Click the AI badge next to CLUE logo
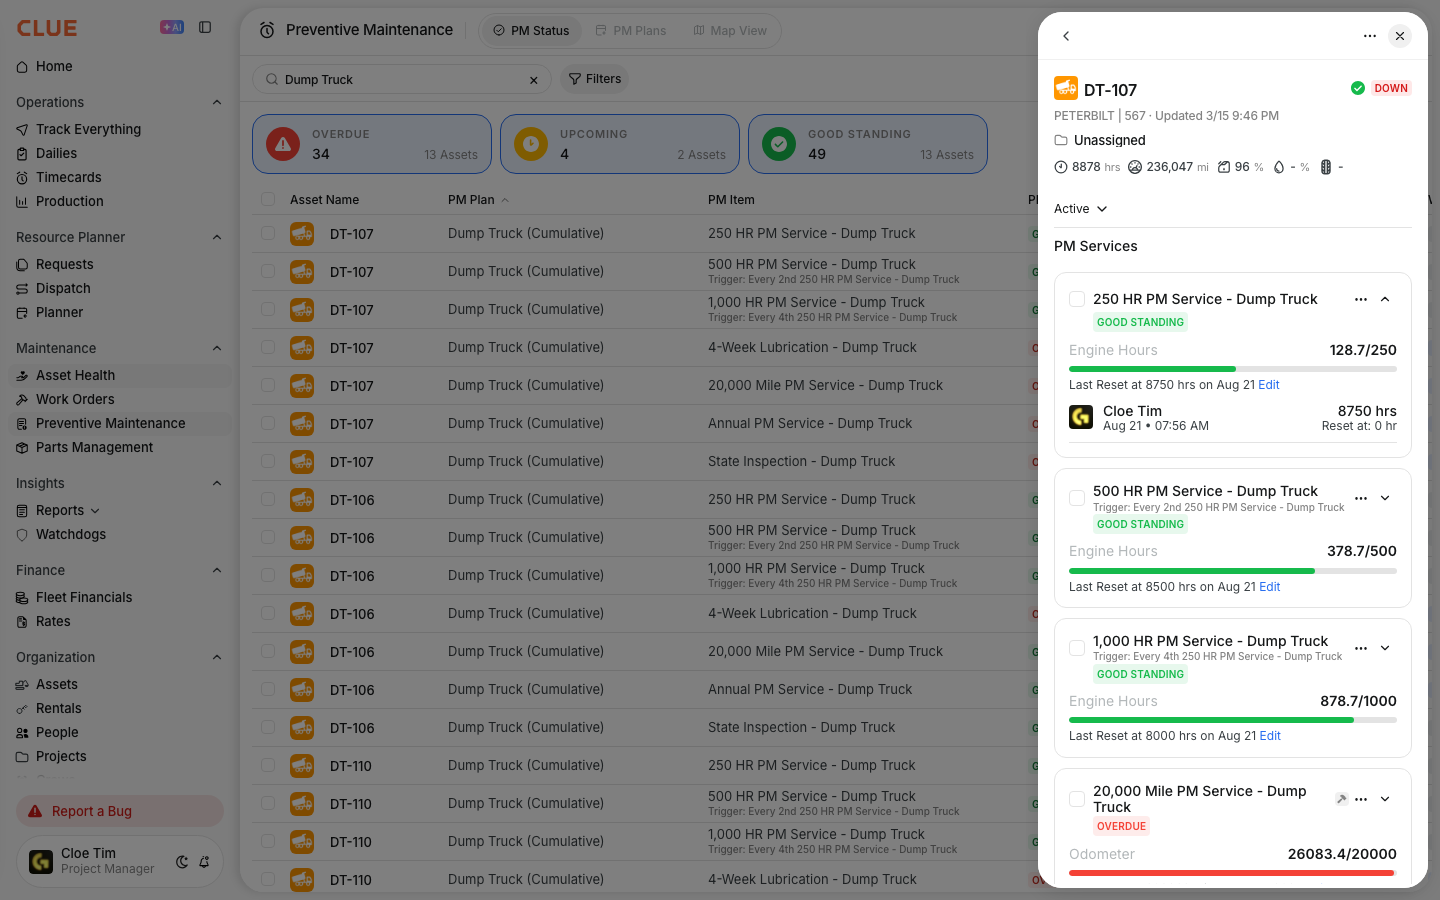 tap(172, 28)
